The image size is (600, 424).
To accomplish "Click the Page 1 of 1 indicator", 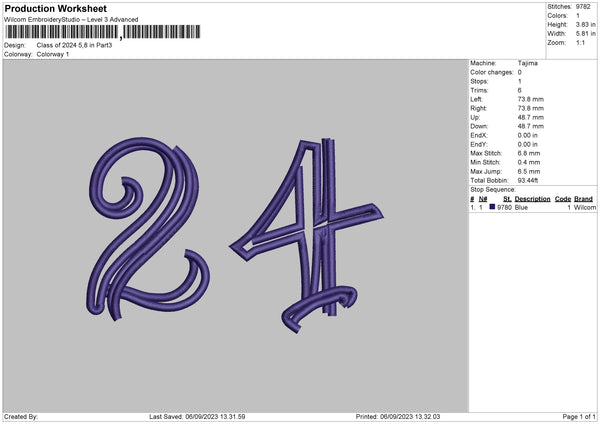I will click(x=579, y=417).
